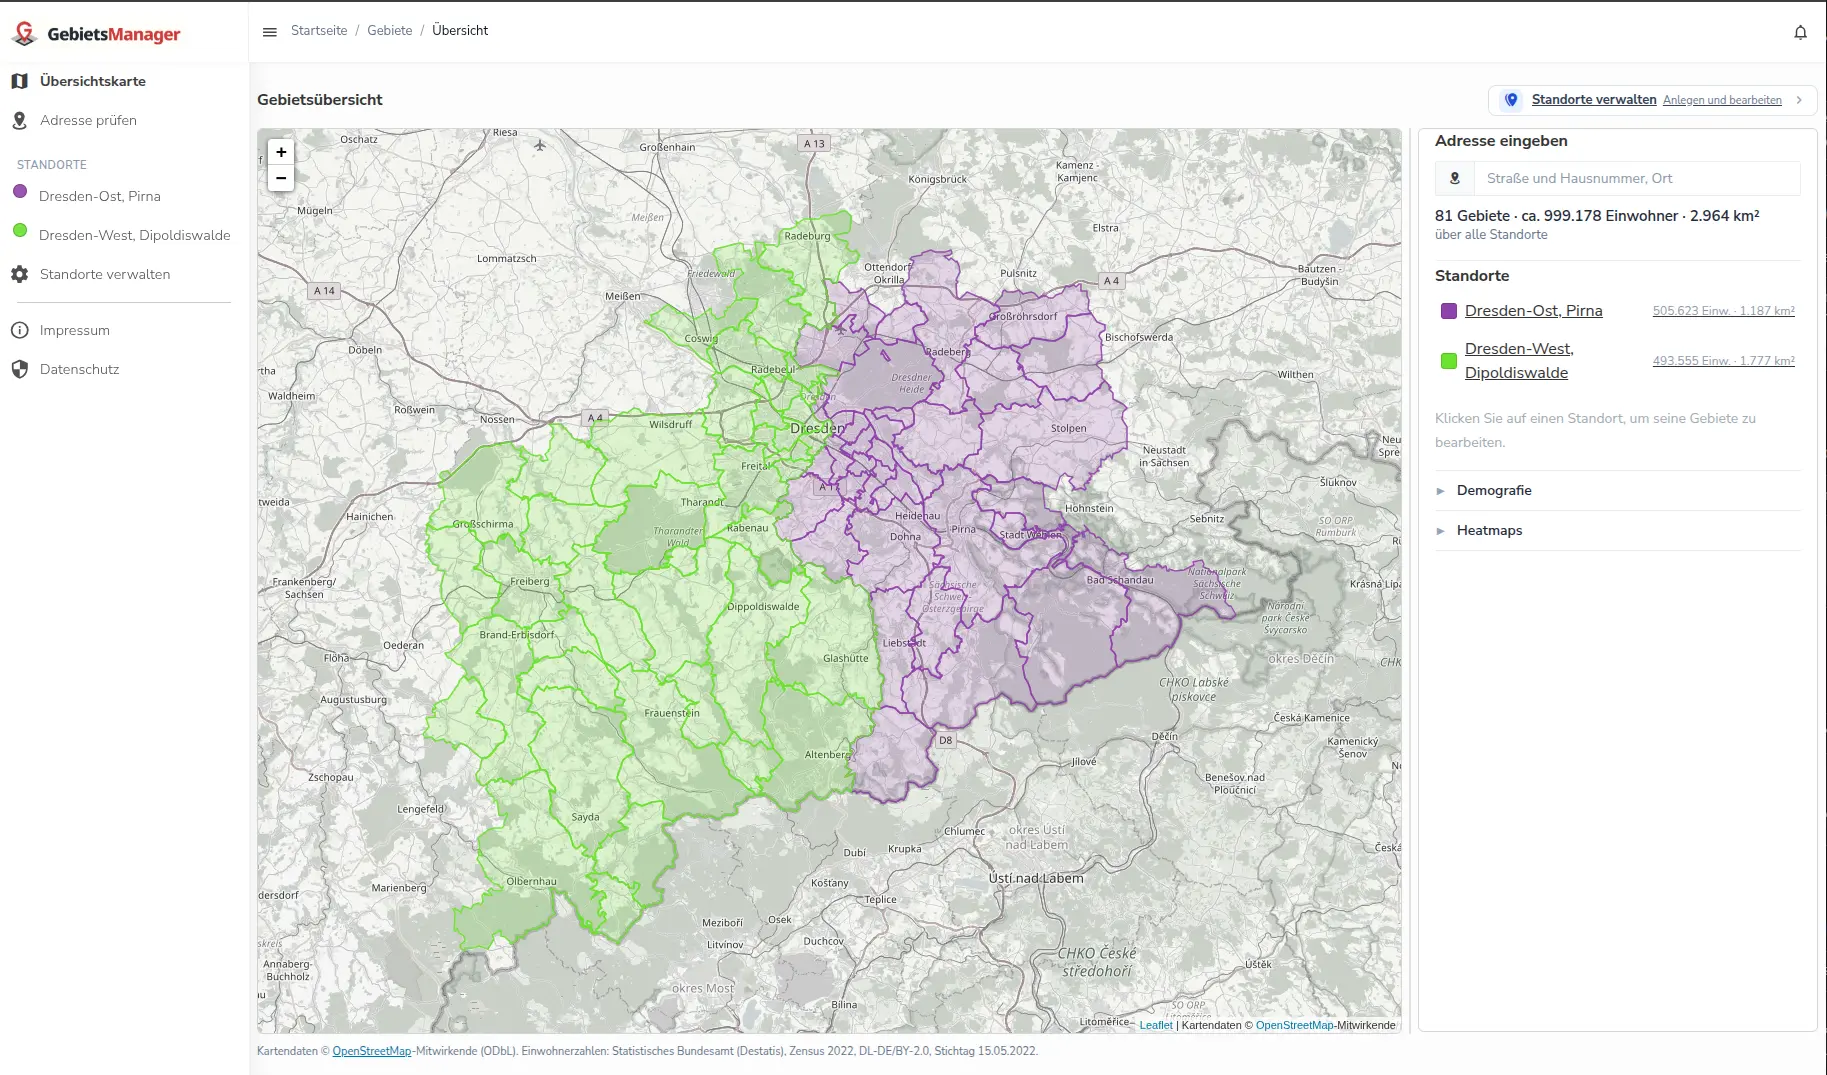Click the Standorte verwalten gear icon
Image resolution: width=1827 pixels, height=1075 pixels.
click(19, 274)
